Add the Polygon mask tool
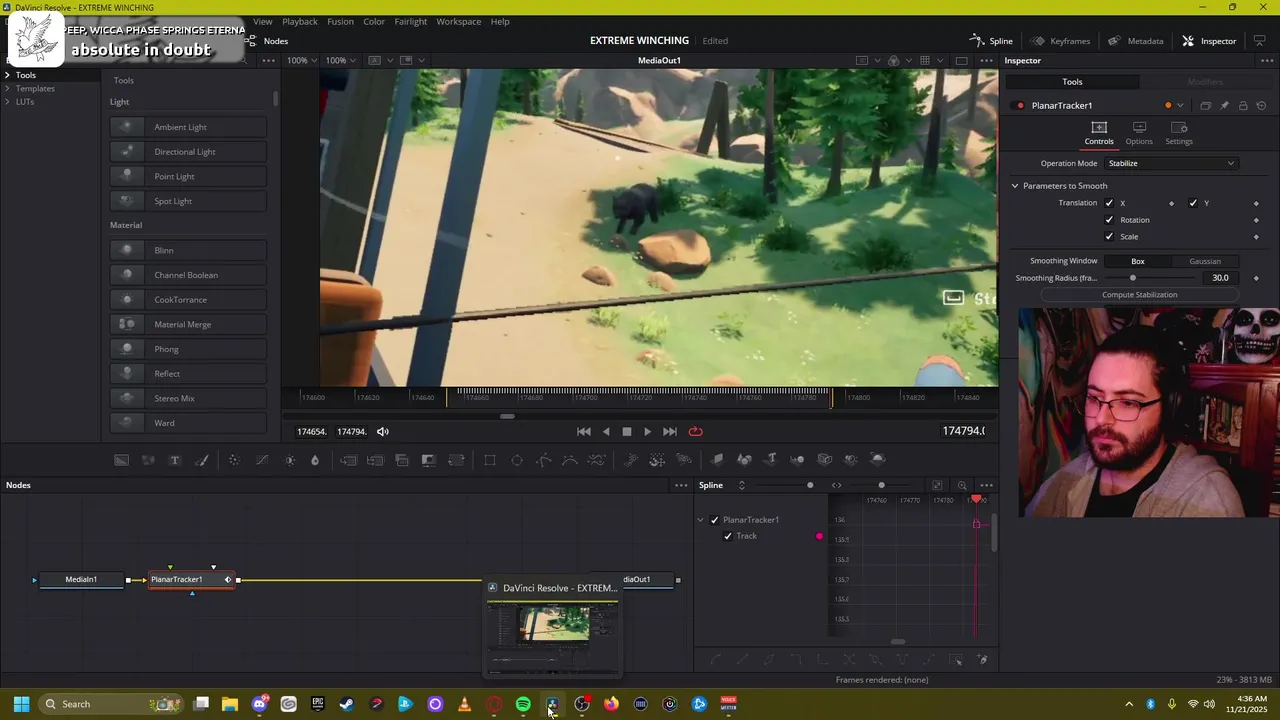Screen dimensions: 1280x720 coord(544,460)
